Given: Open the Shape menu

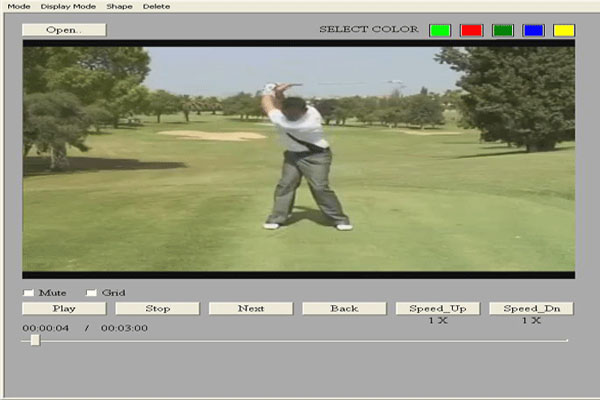Looking at the screenshot, I should pyautogui.click(x=119, y=7).
